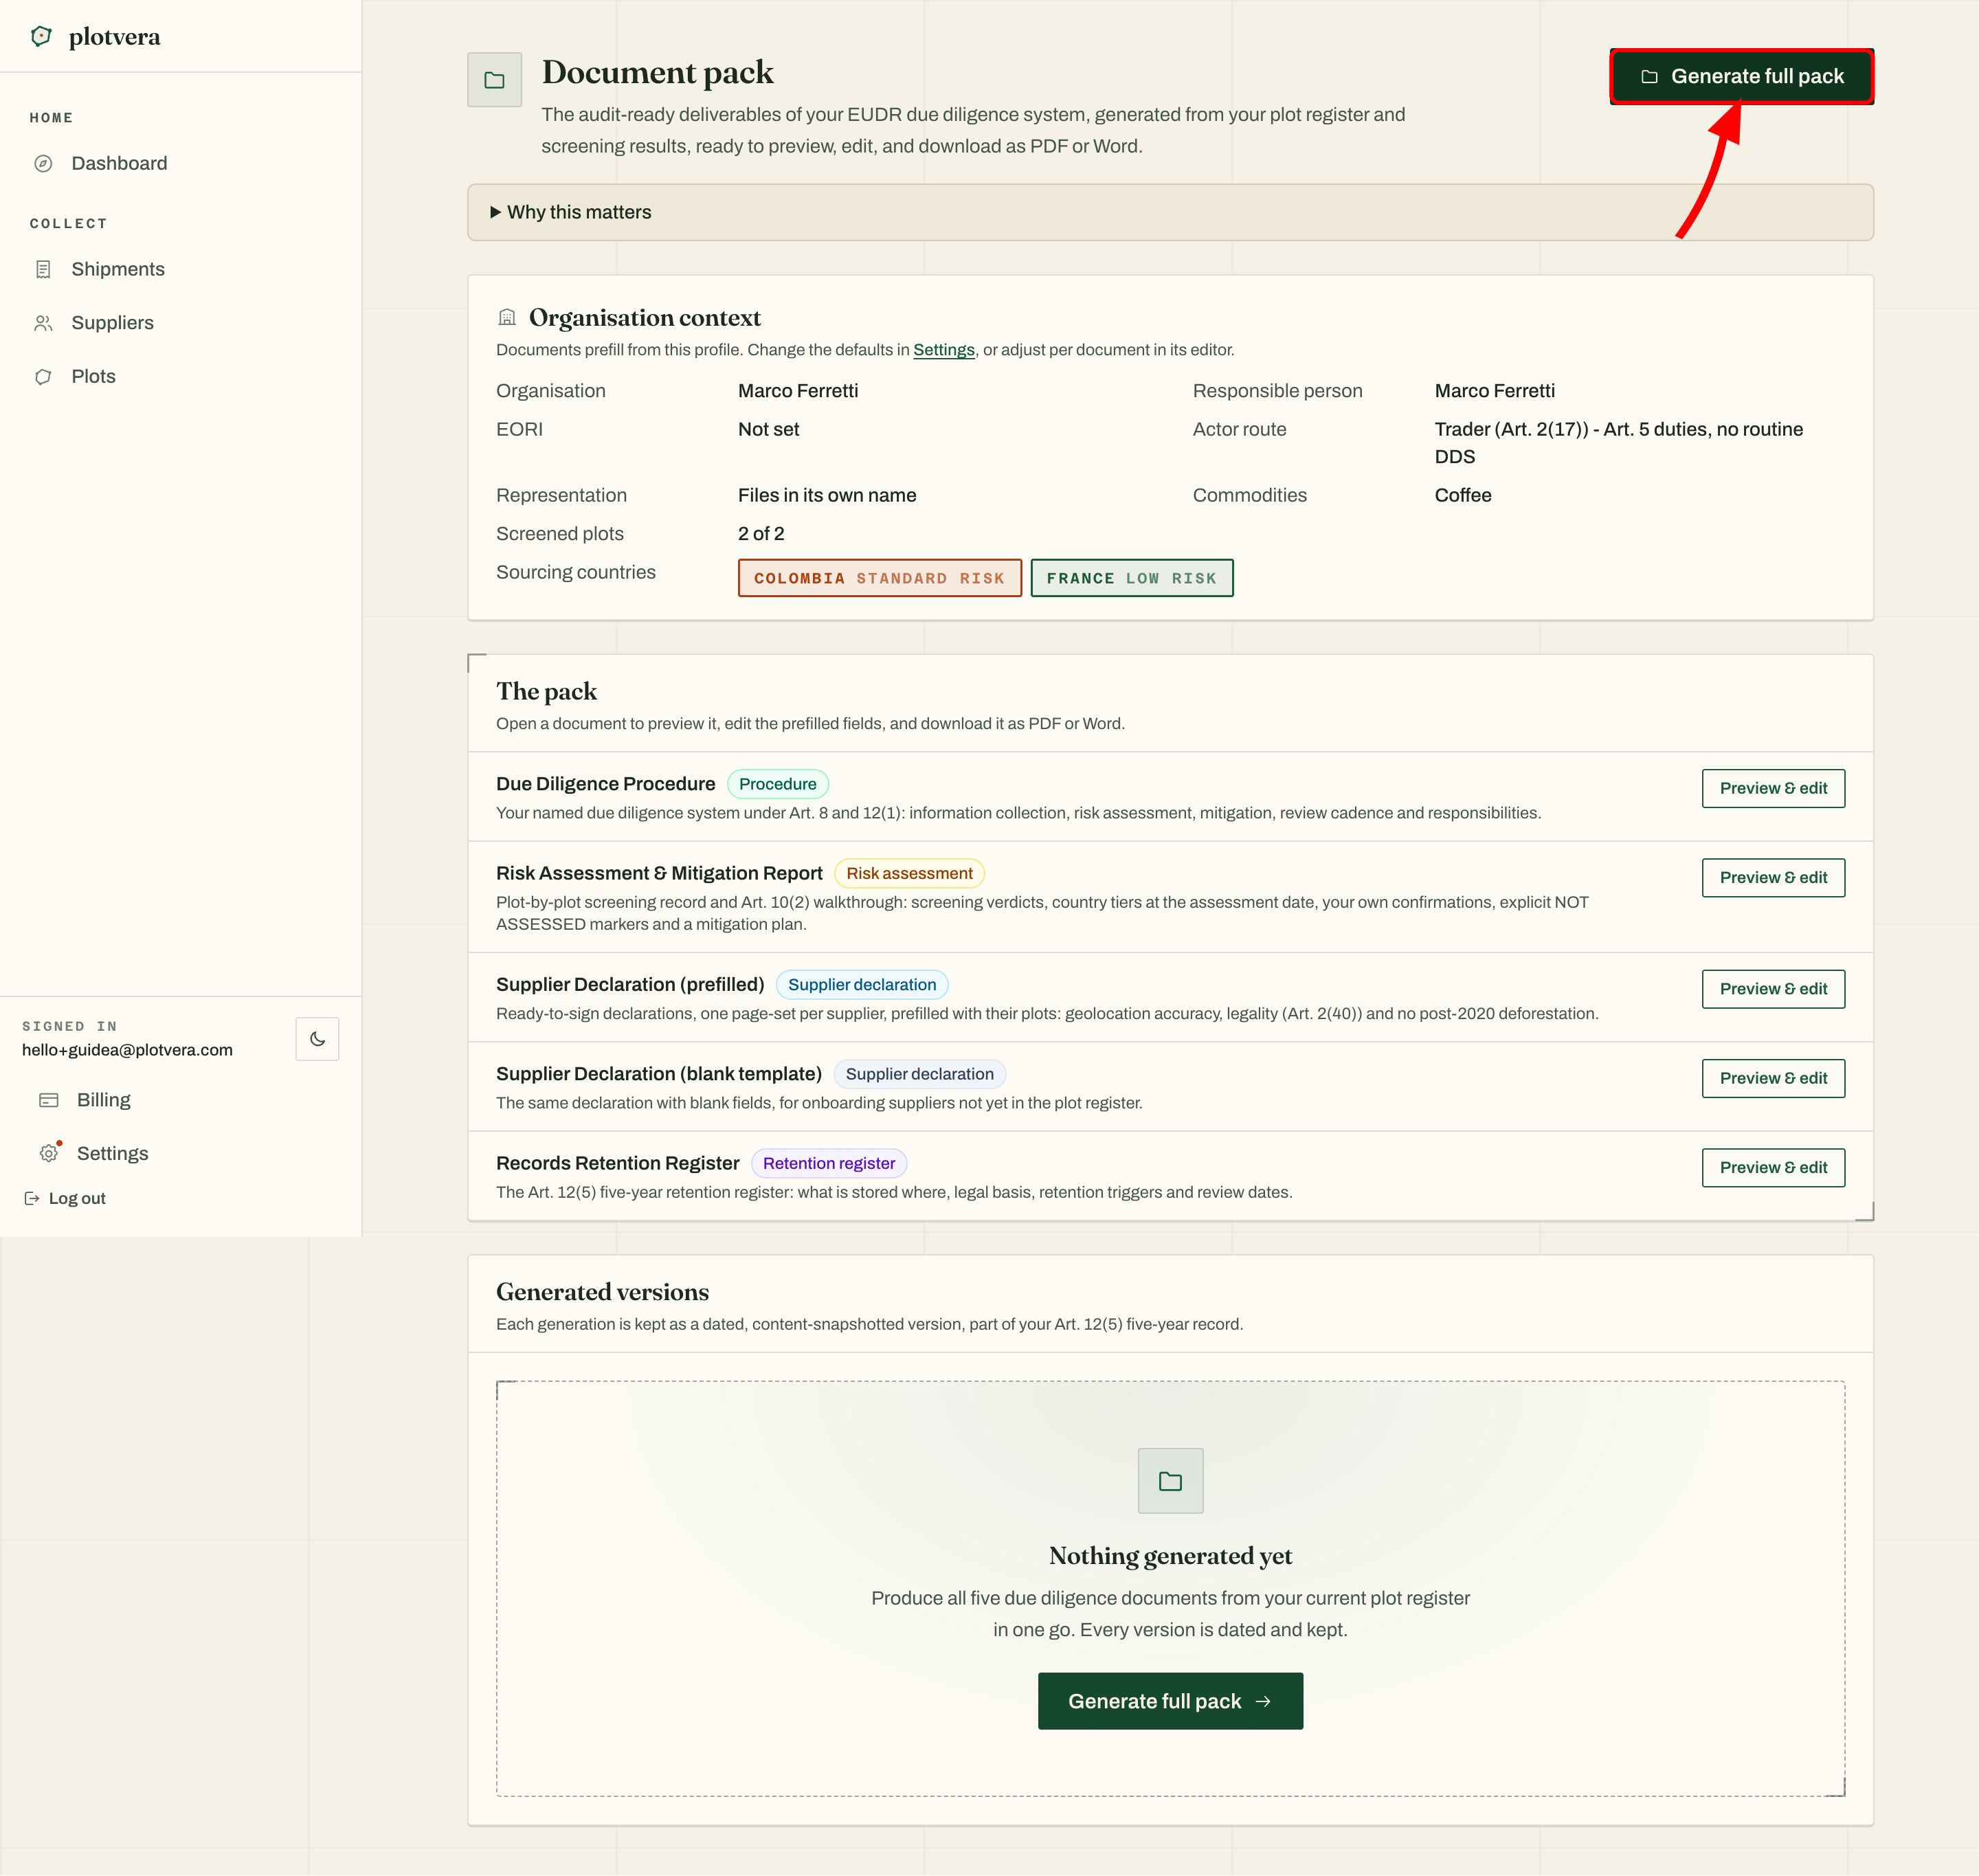This screenshot has width=1979, height=1876.
Task: Log out of the account
Action: 65,1198
